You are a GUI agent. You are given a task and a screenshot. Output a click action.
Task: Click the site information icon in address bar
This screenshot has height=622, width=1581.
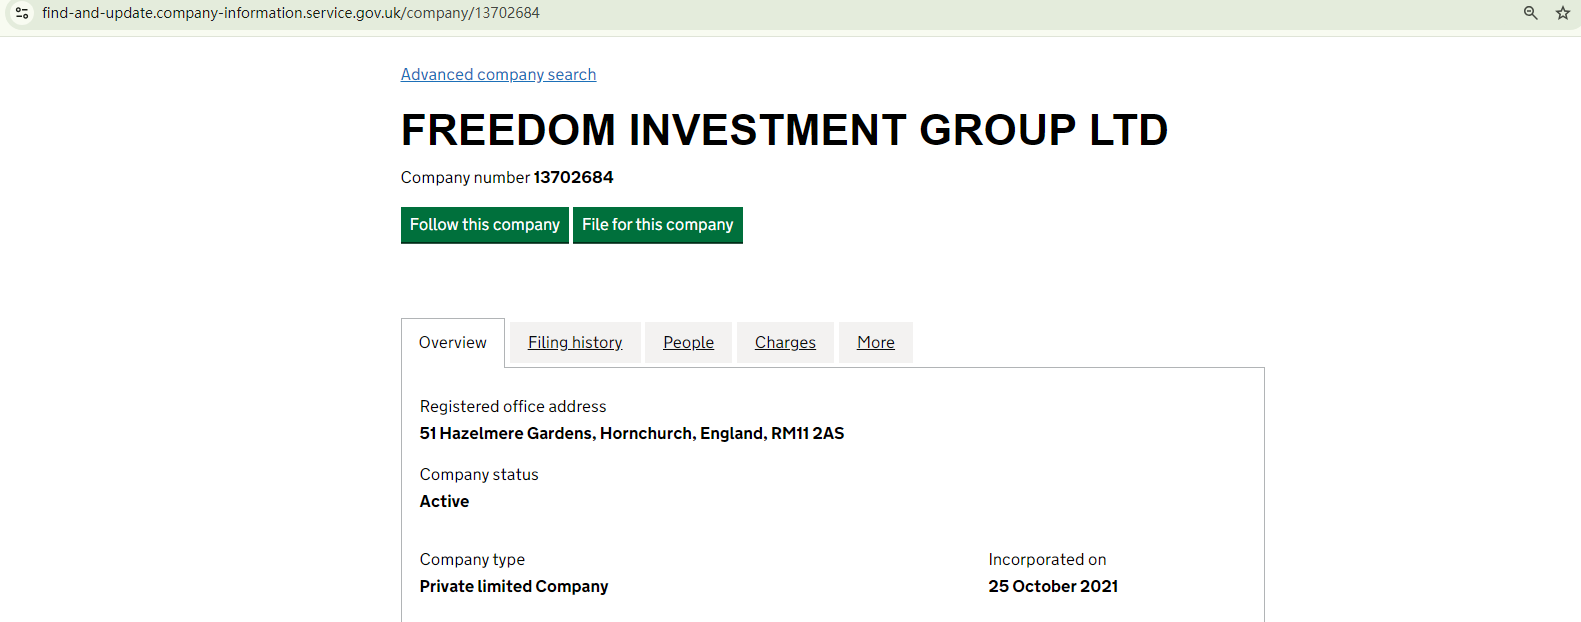(21, 13)
